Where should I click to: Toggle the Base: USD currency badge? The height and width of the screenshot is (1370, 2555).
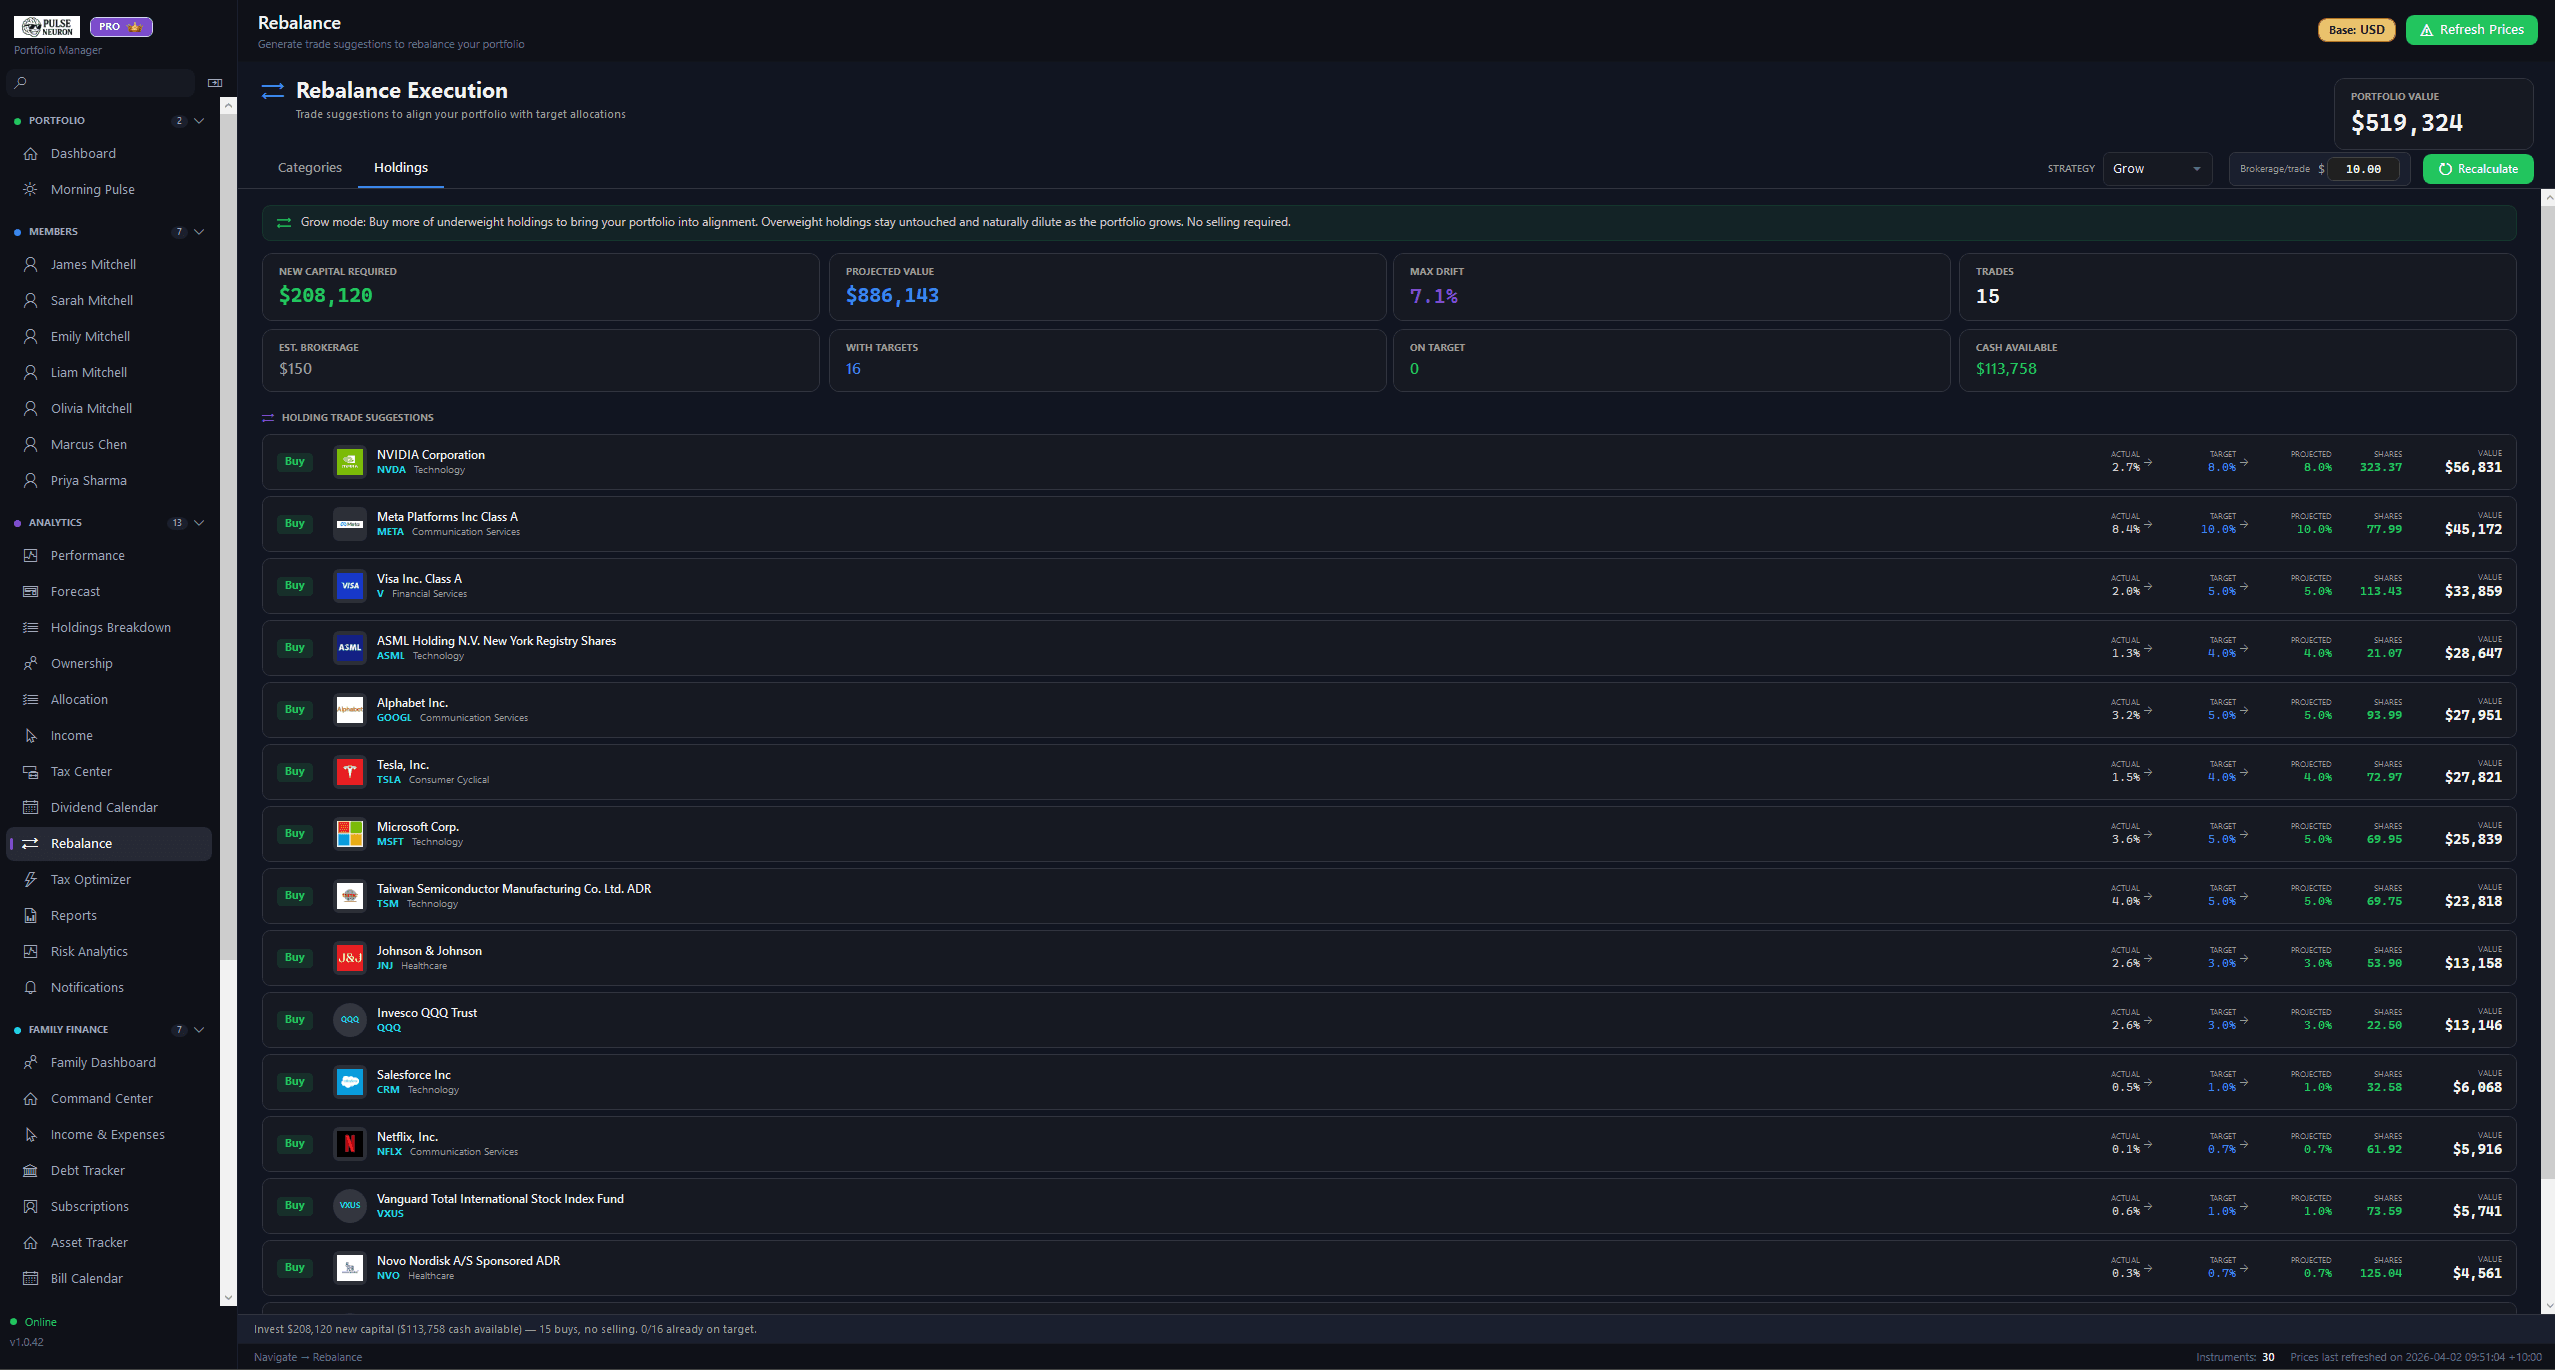(2356, 30)
